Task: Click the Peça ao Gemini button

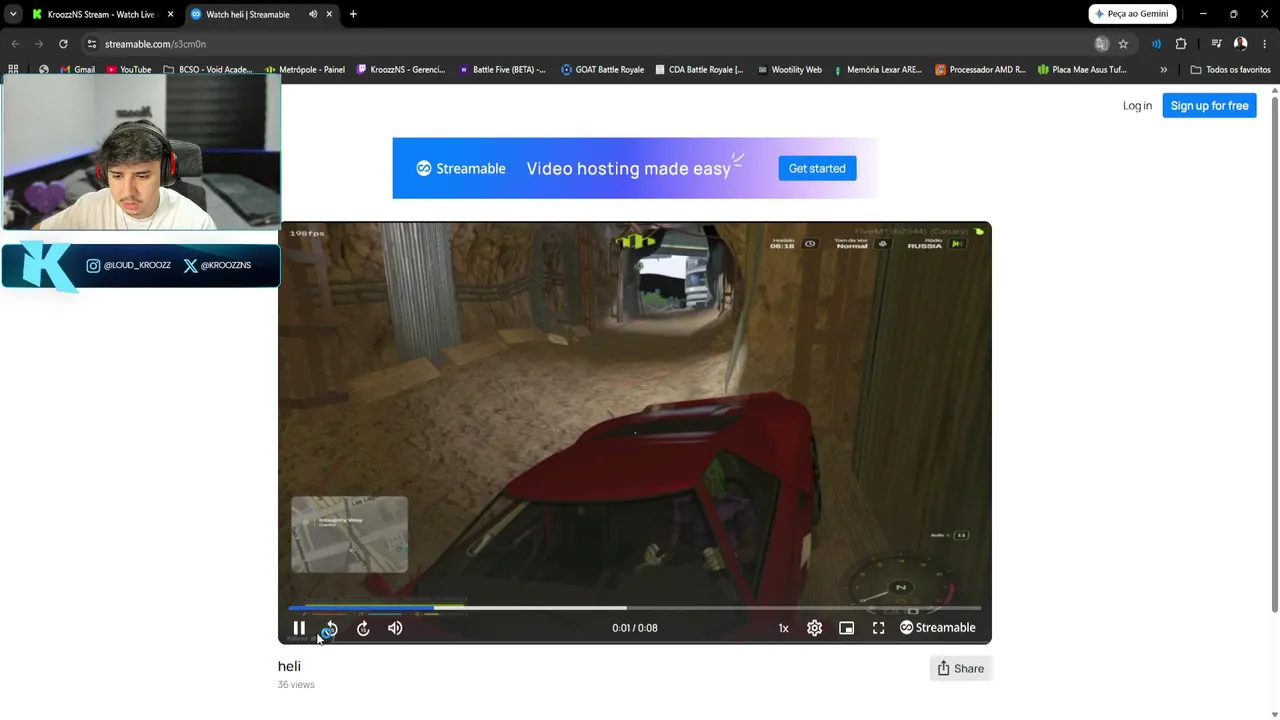Action: 1132,14
